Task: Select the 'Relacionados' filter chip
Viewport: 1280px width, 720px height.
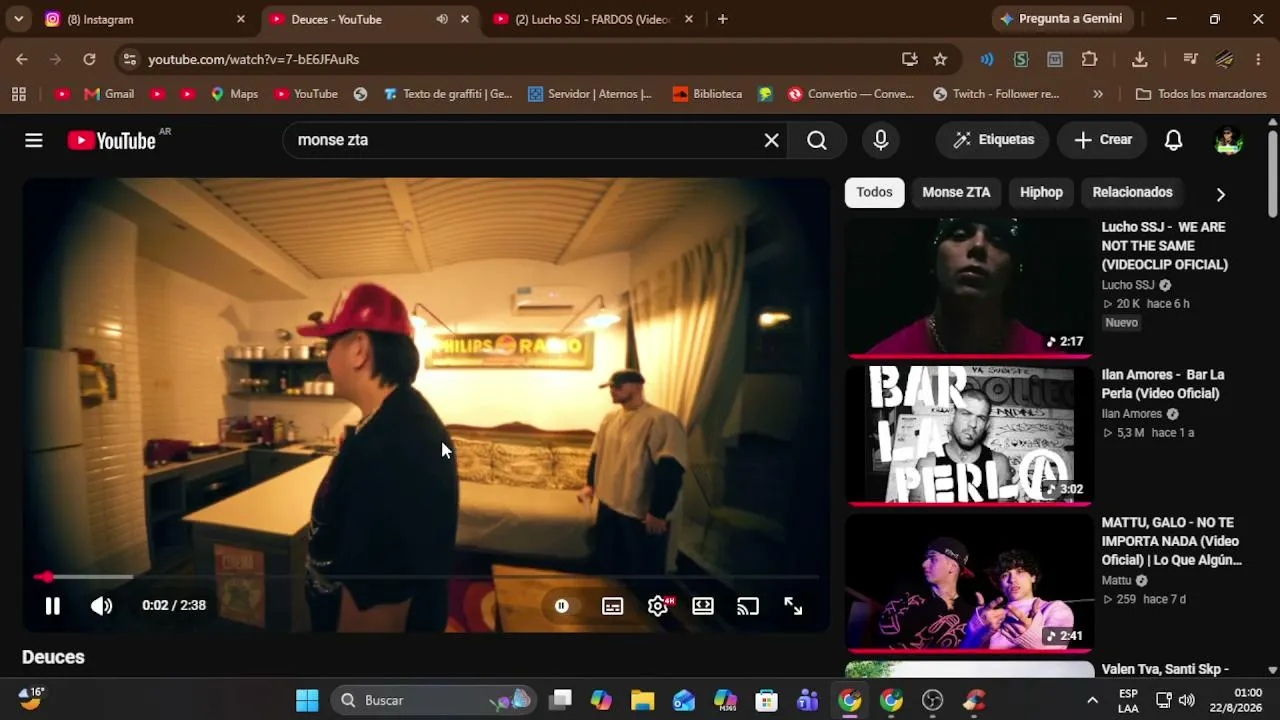Action: pos(1132,192)
